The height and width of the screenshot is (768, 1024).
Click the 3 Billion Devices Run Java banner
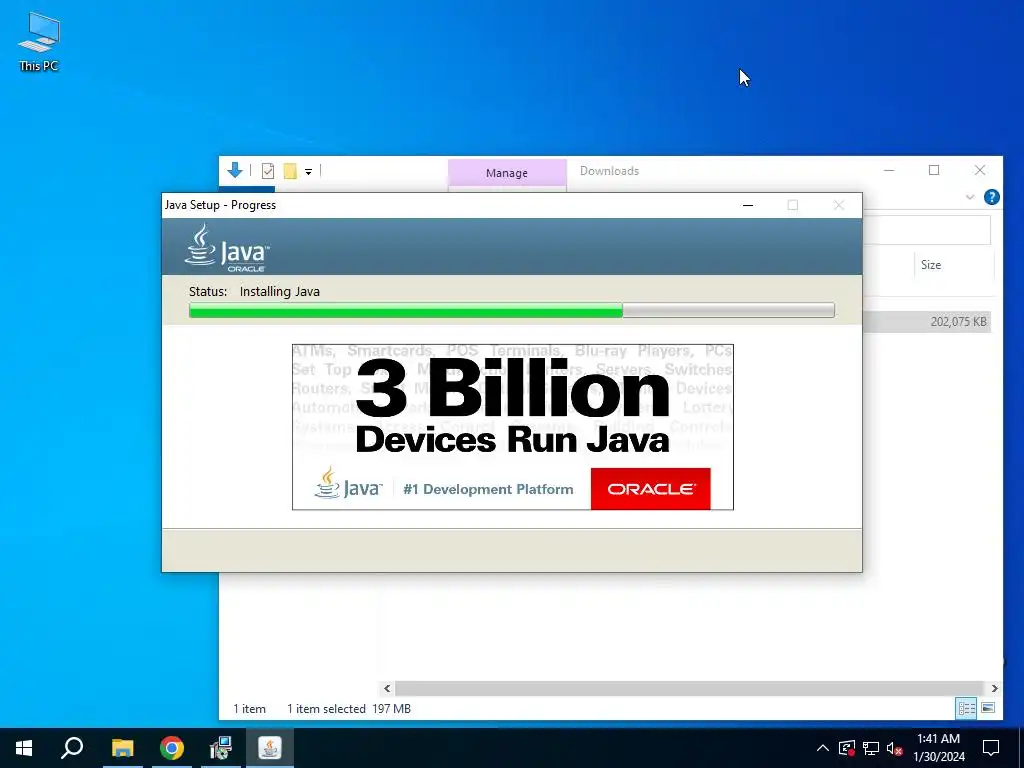click(513, 427)
